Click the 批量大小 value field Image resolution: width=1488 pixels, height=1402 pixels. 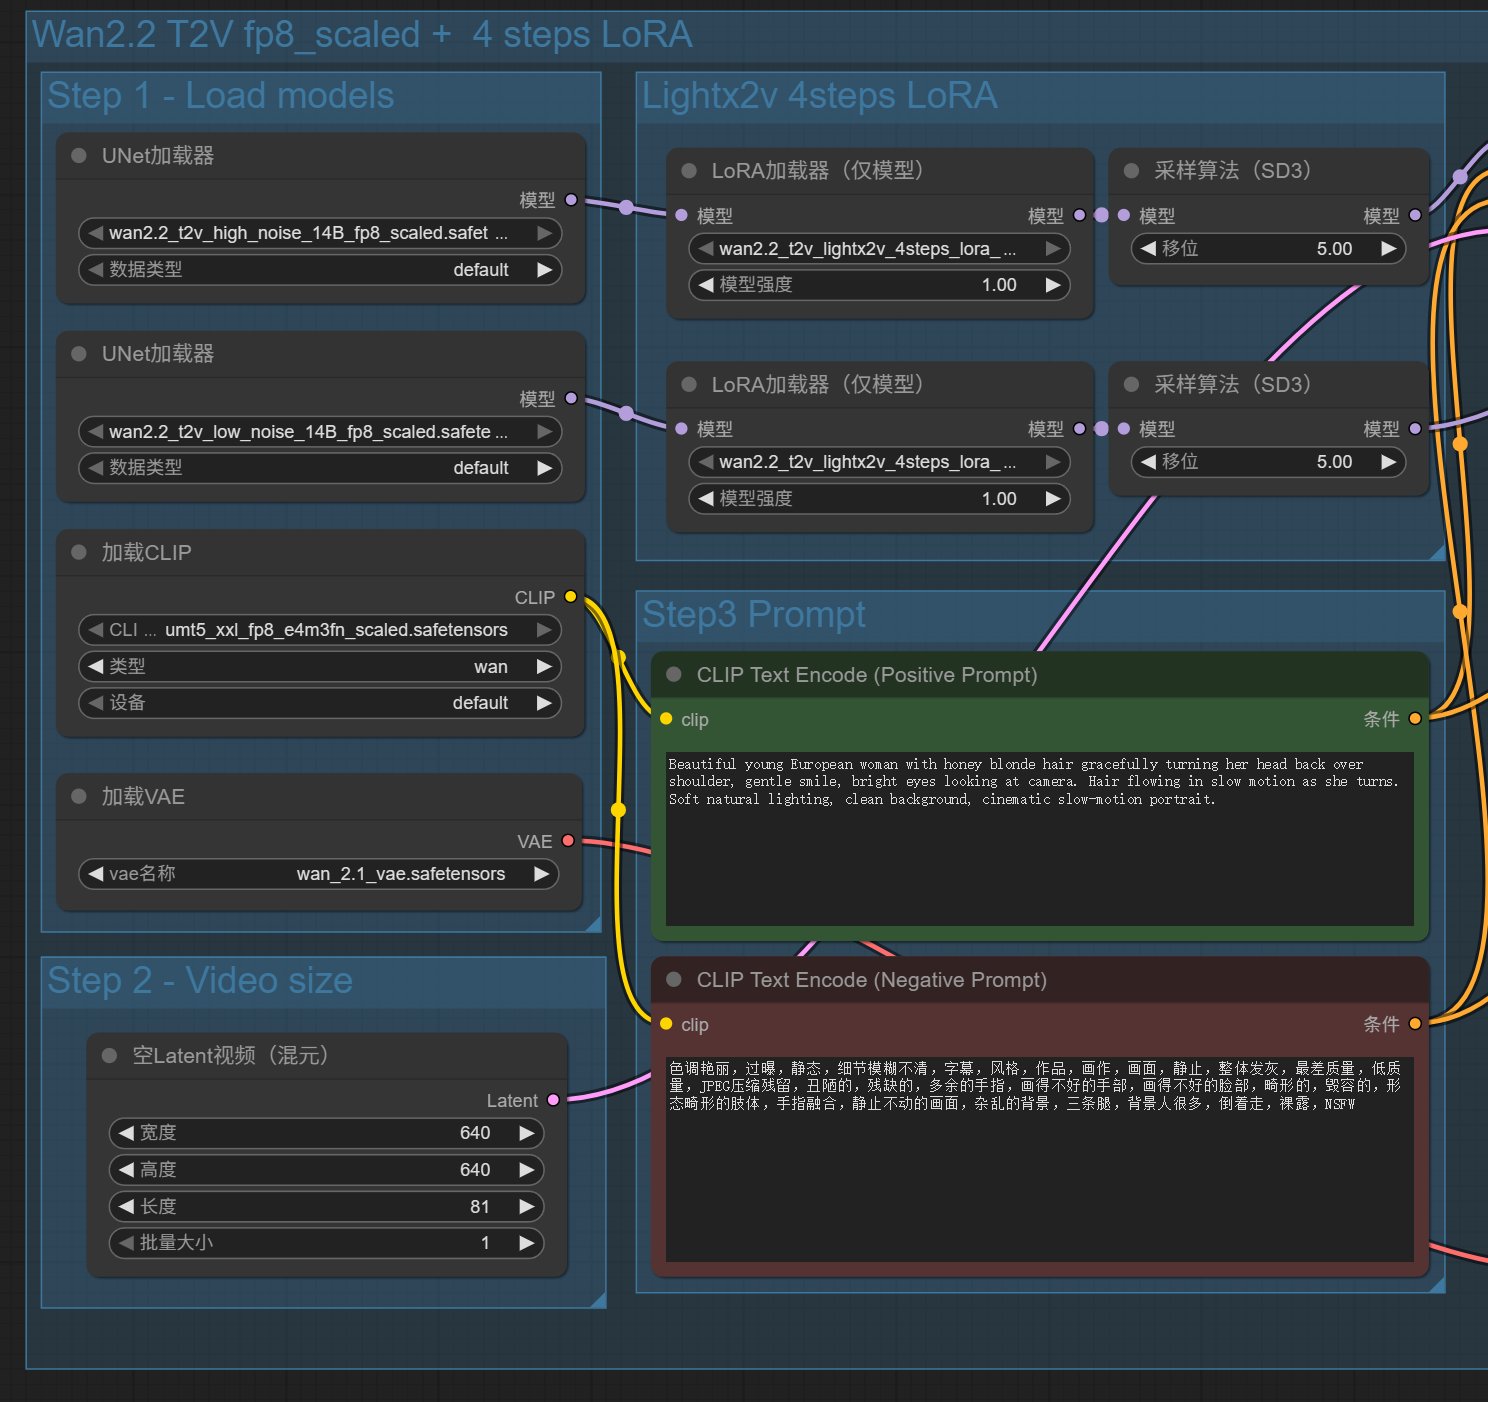326,1243
